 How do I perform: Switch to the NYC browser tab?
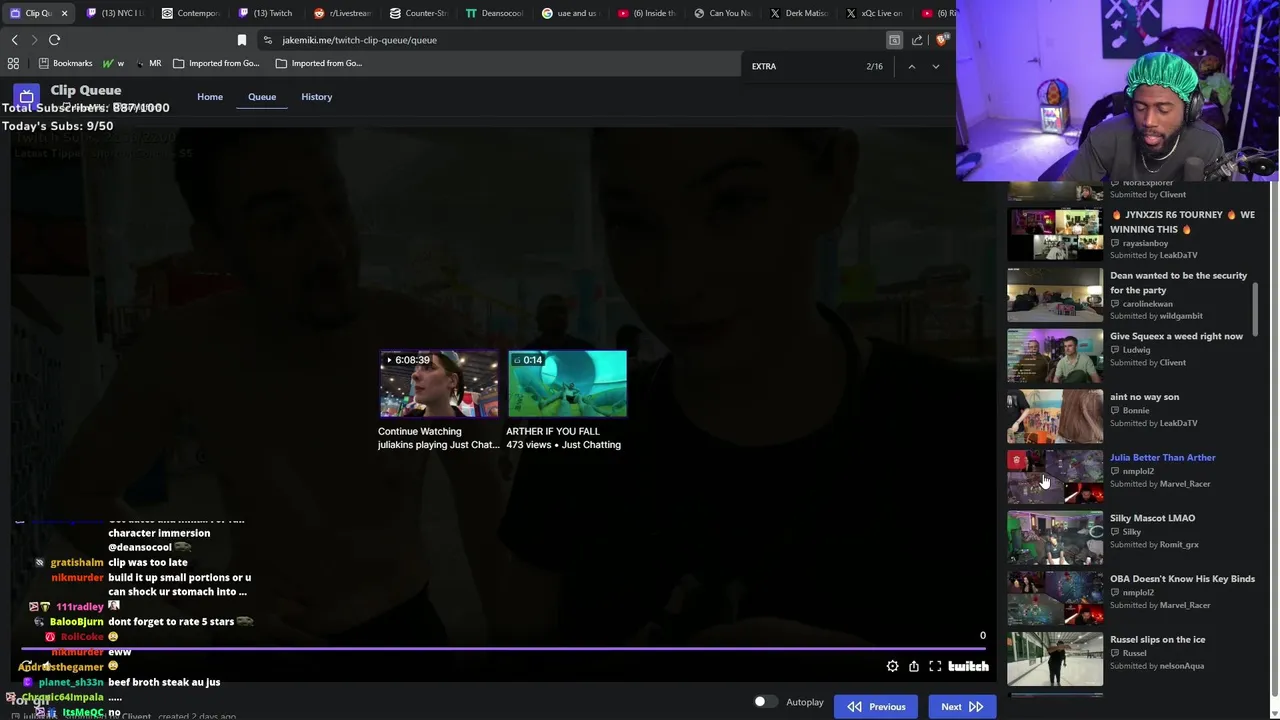pyautogui.click(x=115, y=13)
